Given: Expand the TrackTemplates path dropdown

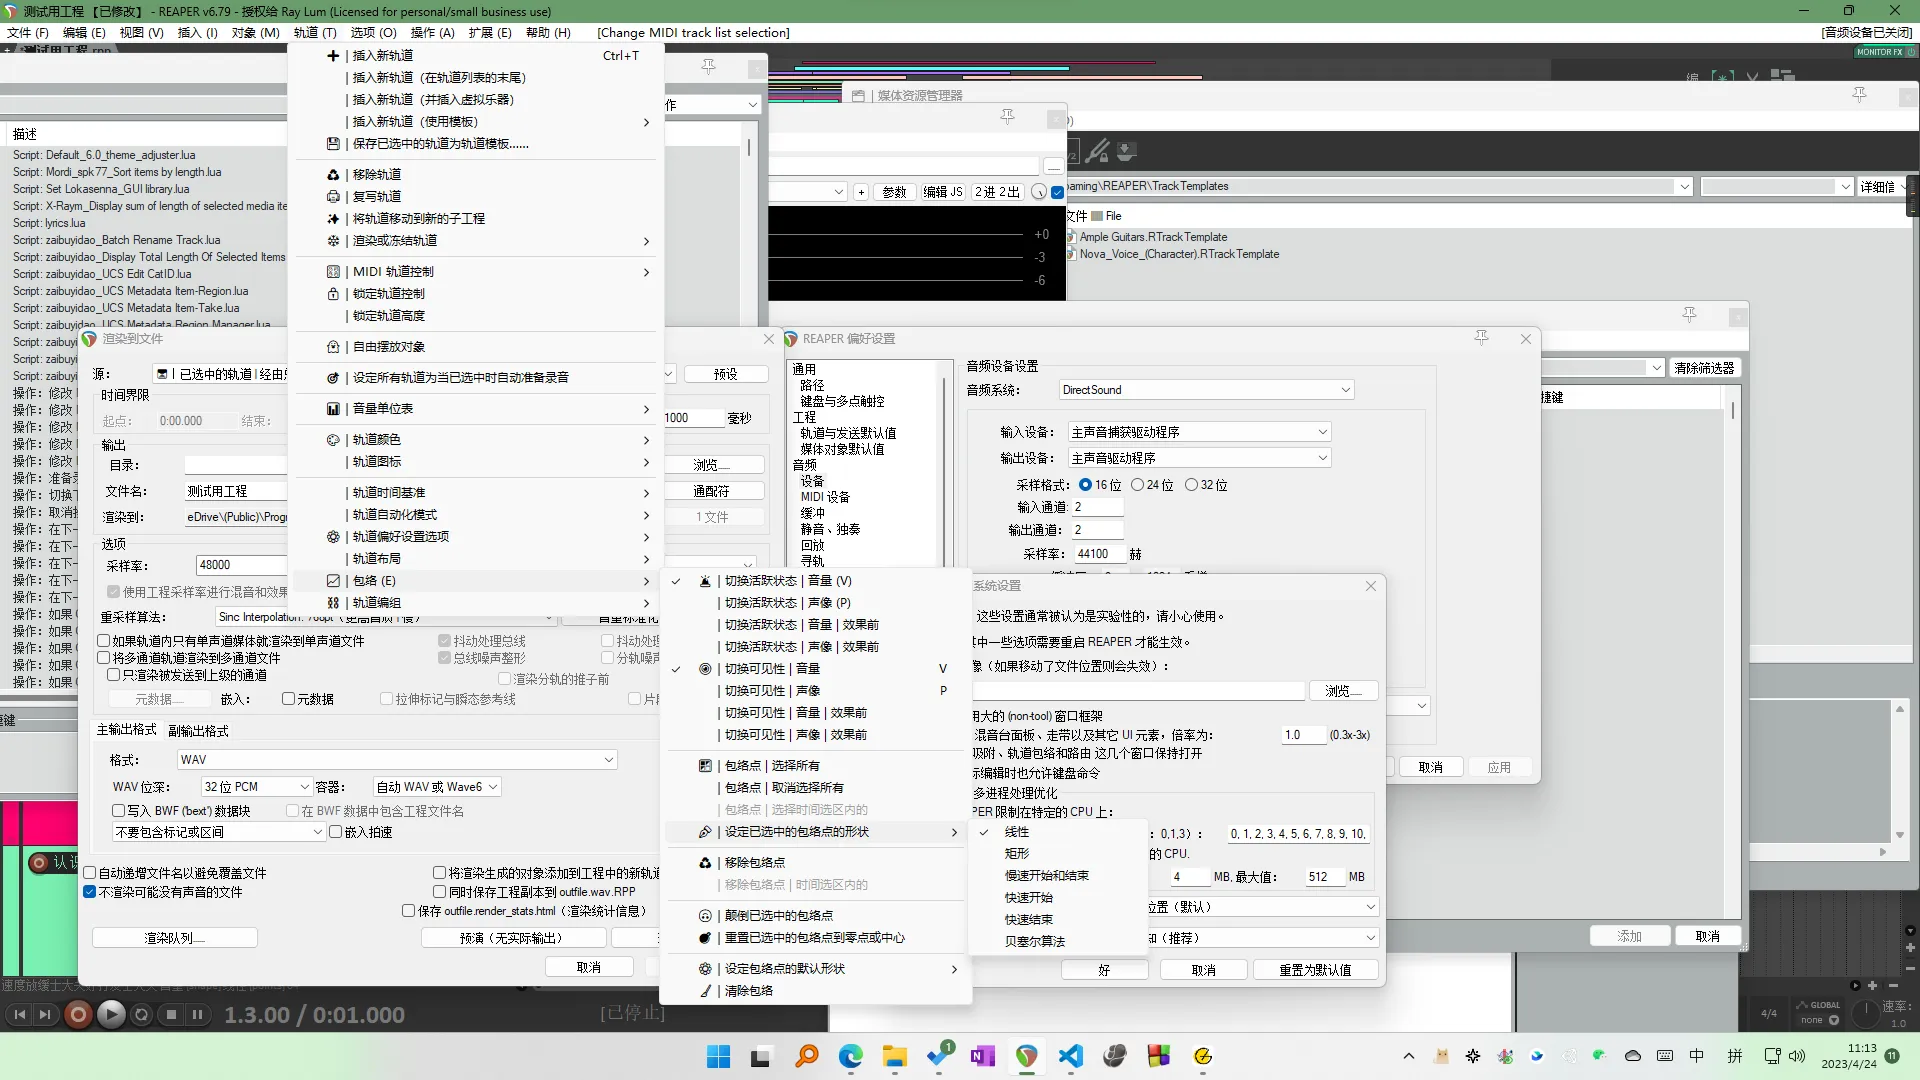Looking at the screenshot, I should point(1684,187).
